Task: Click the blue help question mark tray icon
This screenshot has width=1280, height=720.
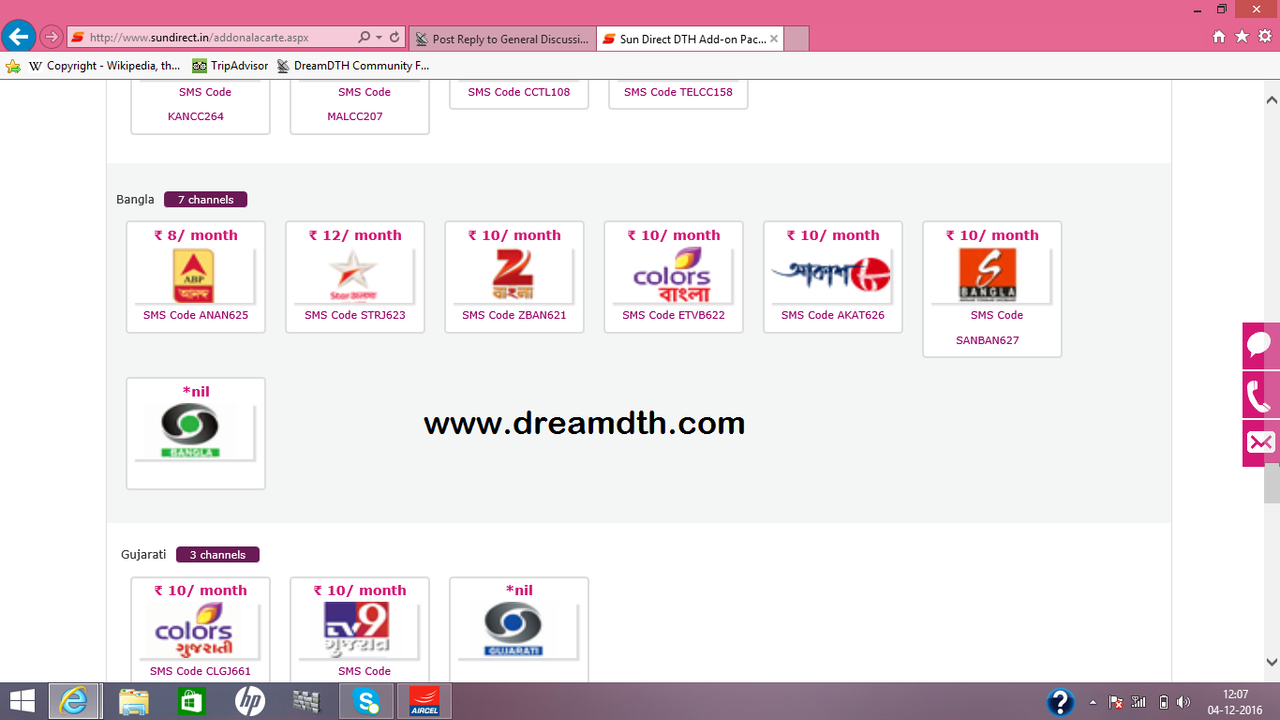Action: coord(1060,701)
